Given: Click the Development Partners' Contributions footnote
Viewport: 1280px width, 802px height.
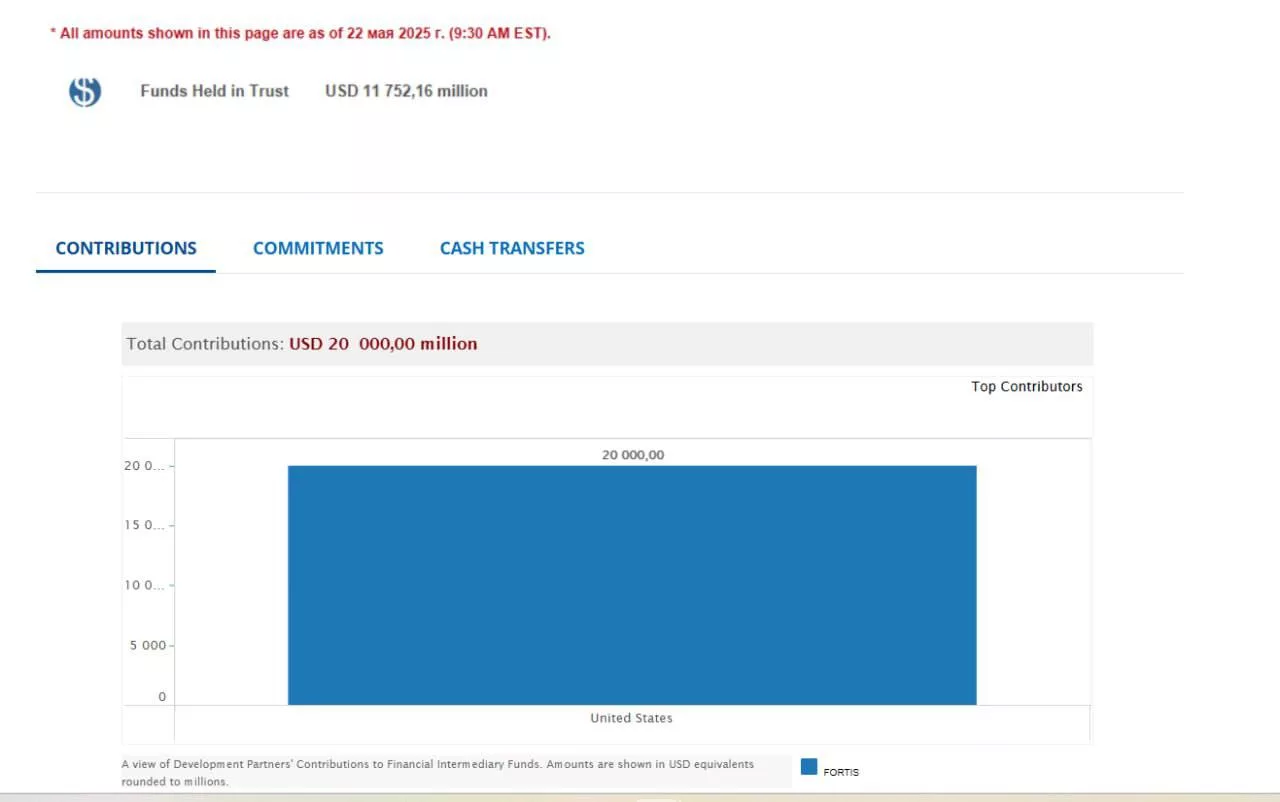Looking at the screenshot, I should click(x=438, y=772).
